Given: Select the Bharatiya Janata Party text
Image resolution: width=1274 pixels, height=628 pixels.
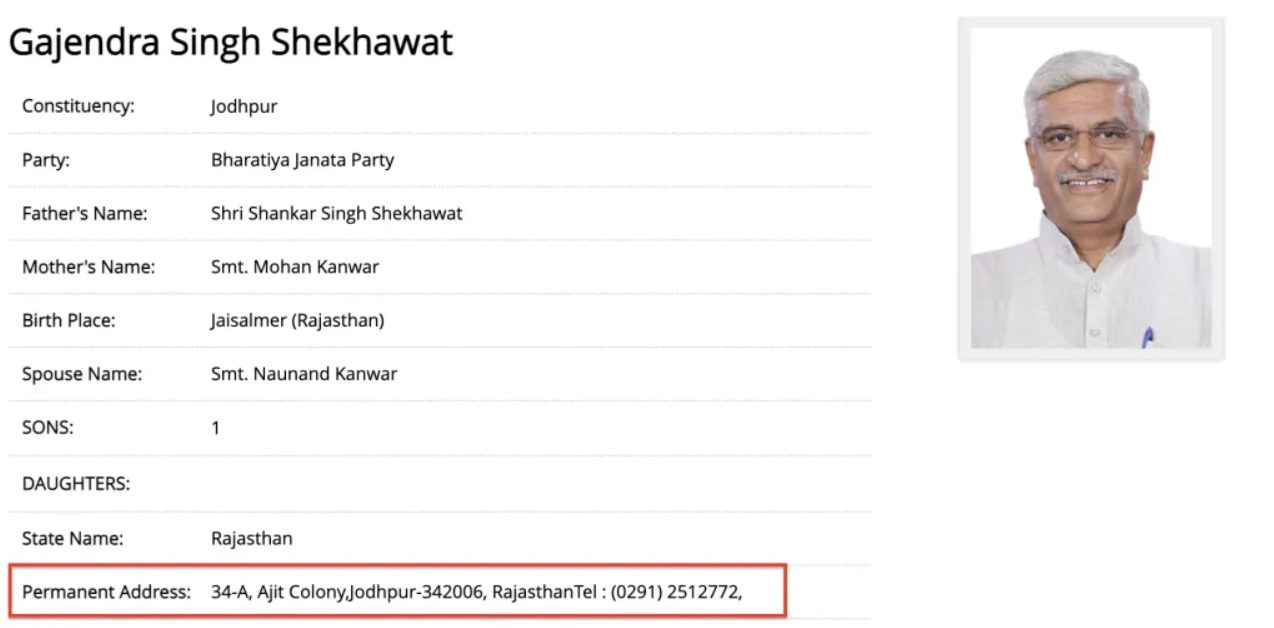Looking at the screenshot, I should 303,160.
